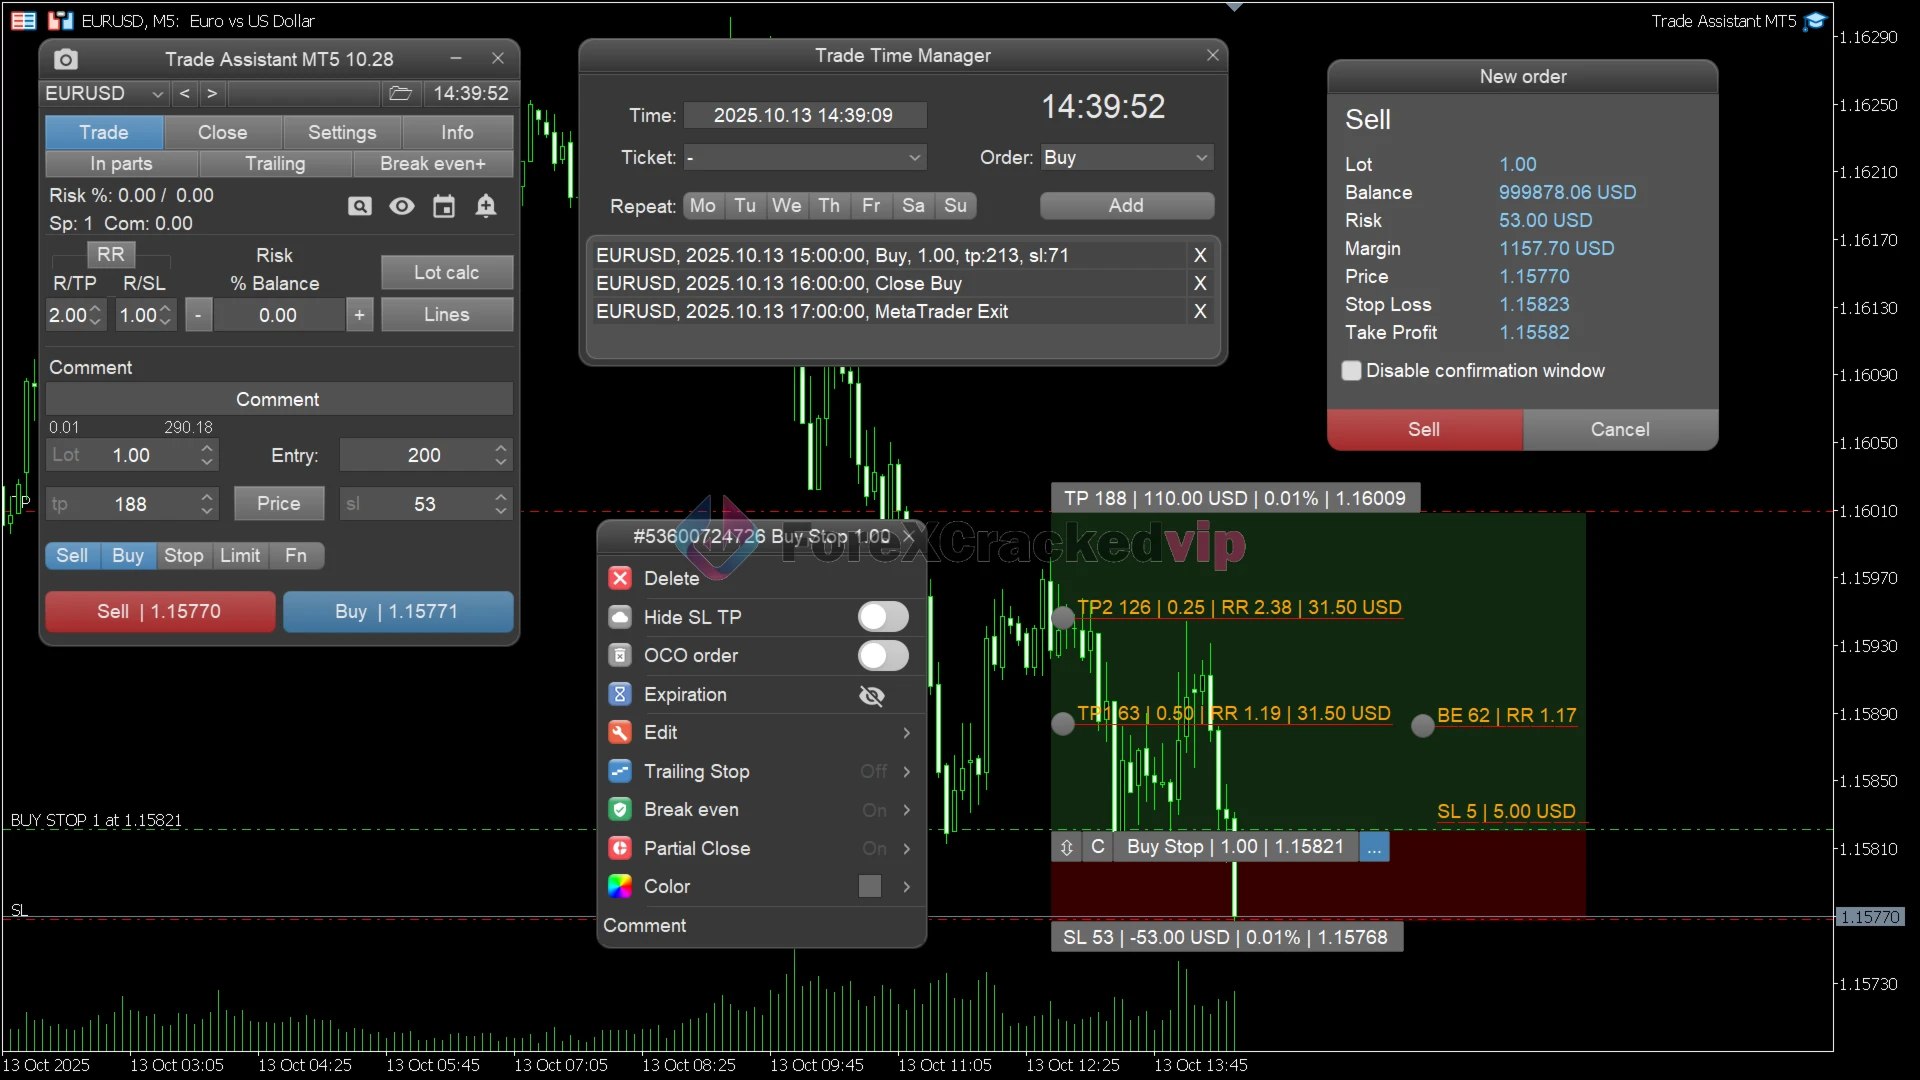Expand the Trailing Stop submenu

pos(697,771)
